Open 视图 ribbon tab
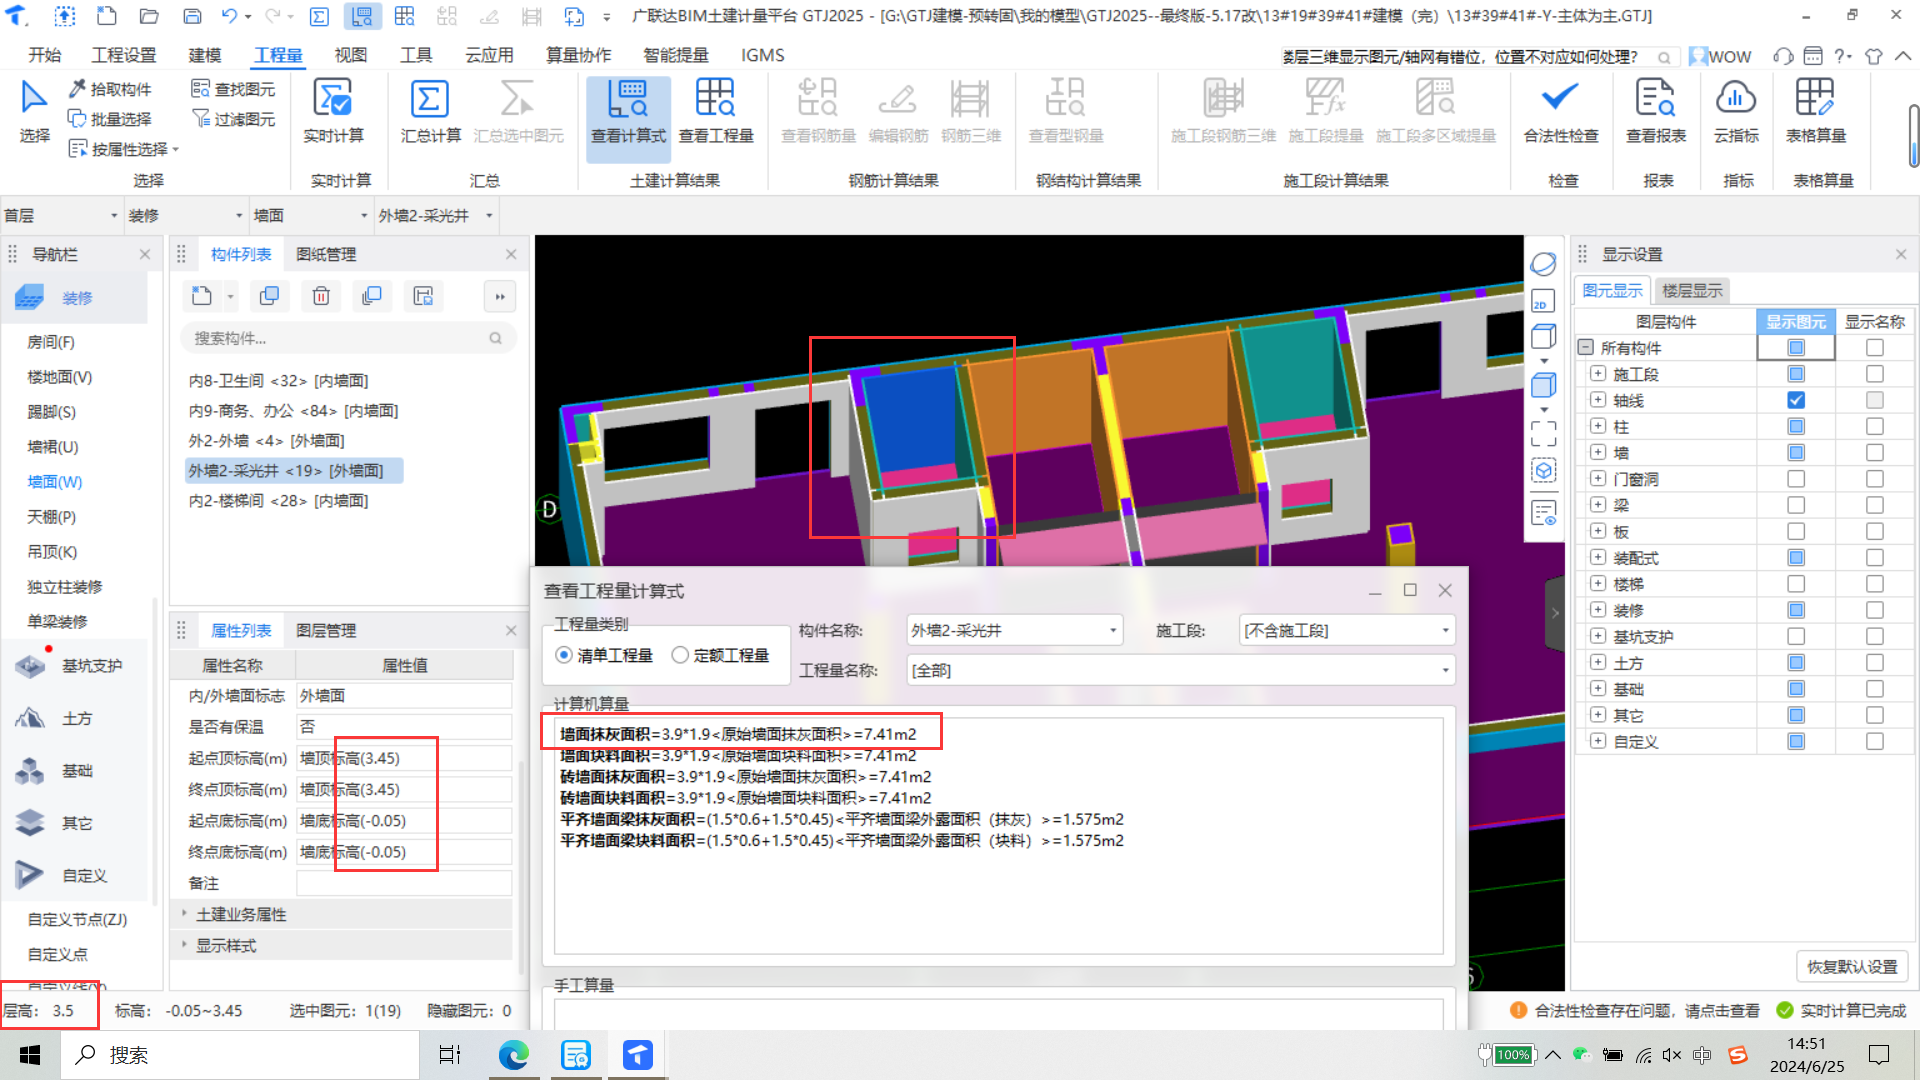Screen dimensions: 1920x1080 [350, 55]
